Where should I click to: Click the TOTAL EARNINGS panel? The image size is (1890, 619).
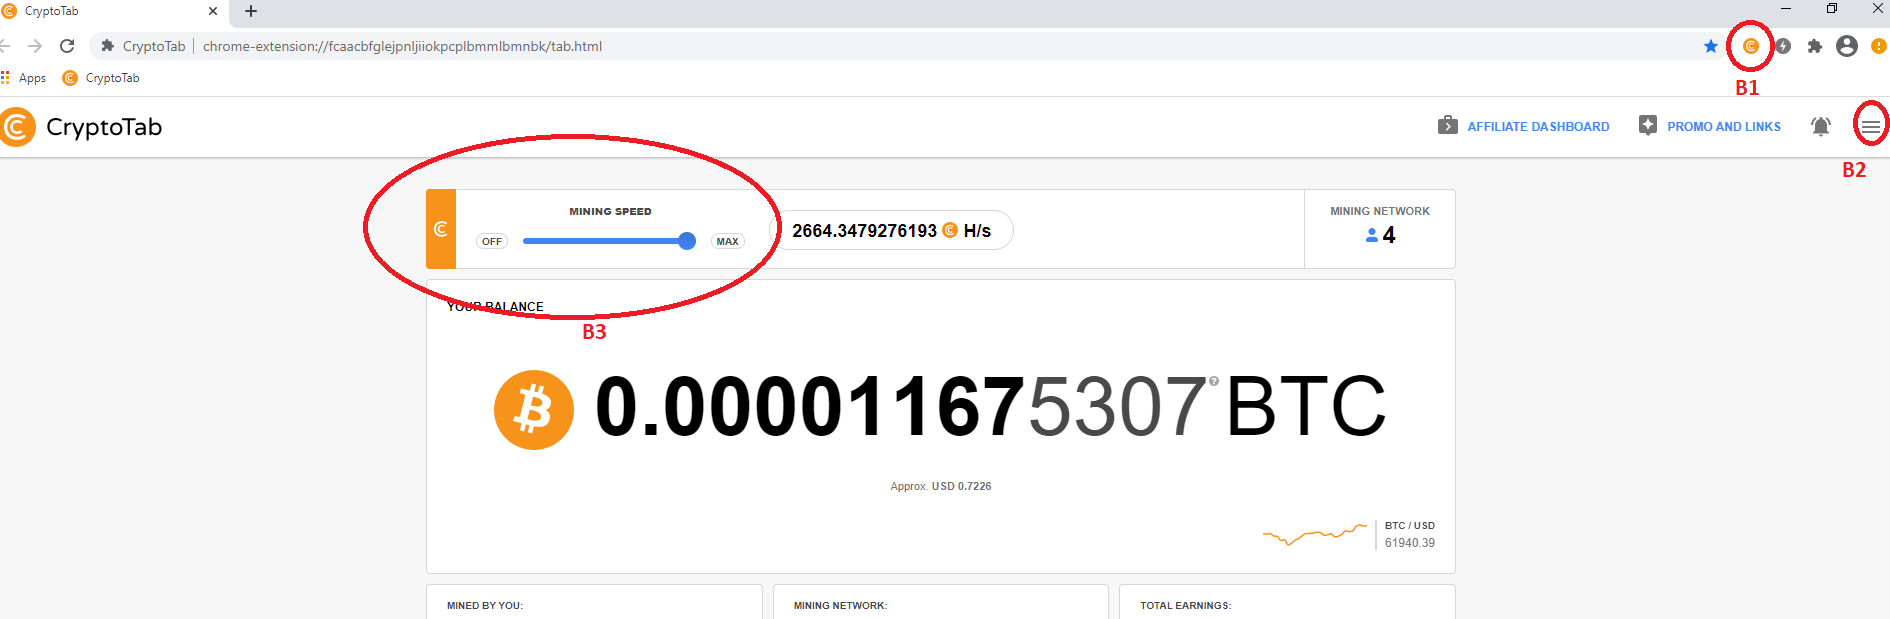1287,602
